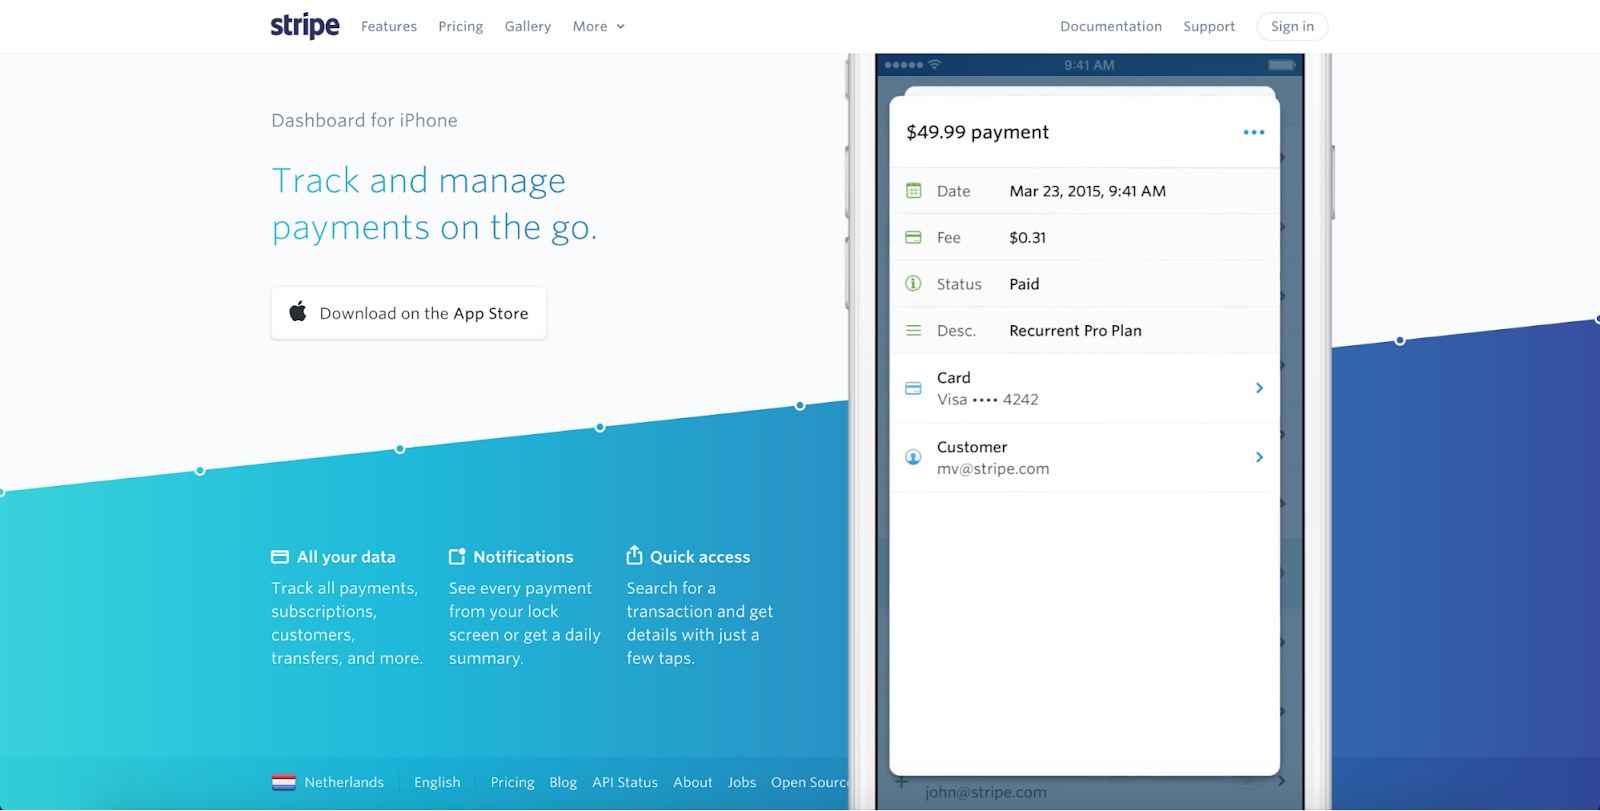Expand the More dropdown menu
Image resolution: width=1600 pixels, height=811 pixels.
coord(598,27)
